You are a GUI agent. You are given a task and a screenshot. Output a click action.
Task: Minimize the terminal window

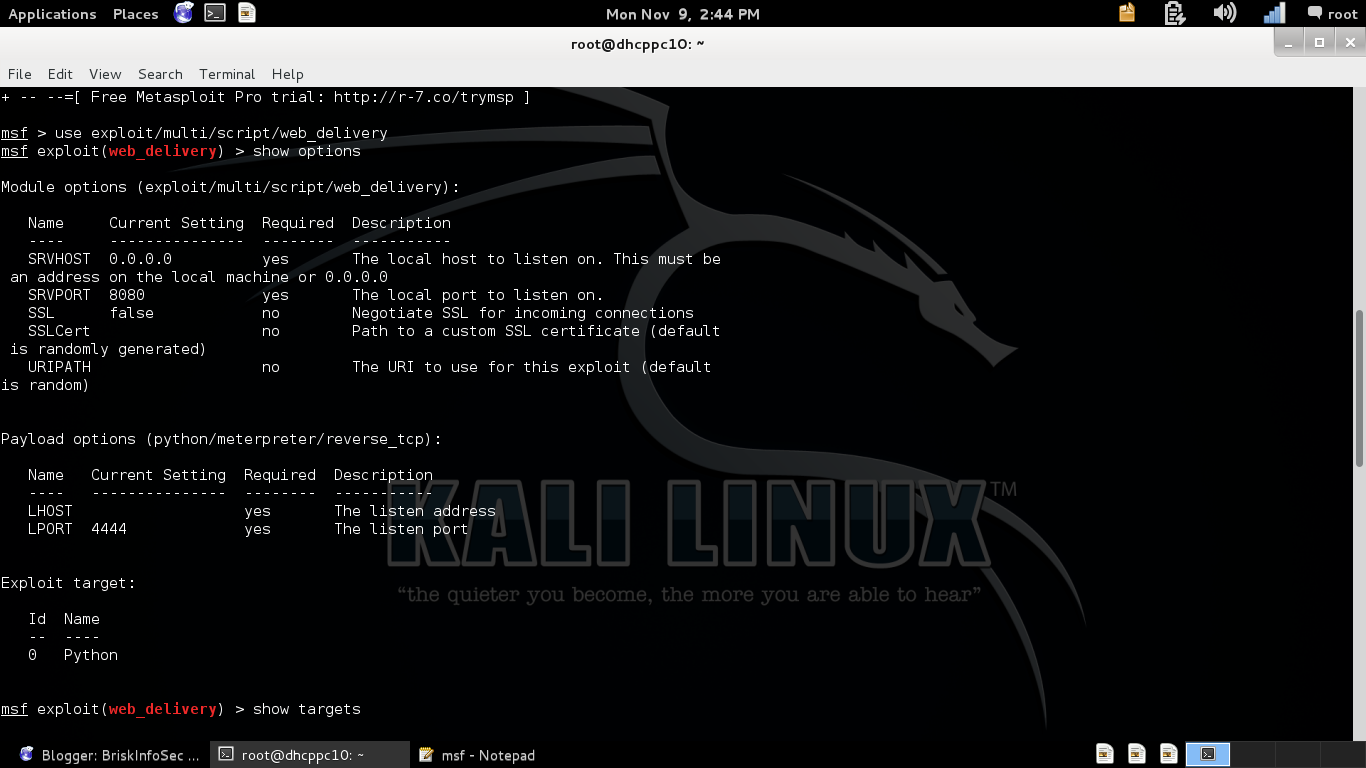point(1290,42)
